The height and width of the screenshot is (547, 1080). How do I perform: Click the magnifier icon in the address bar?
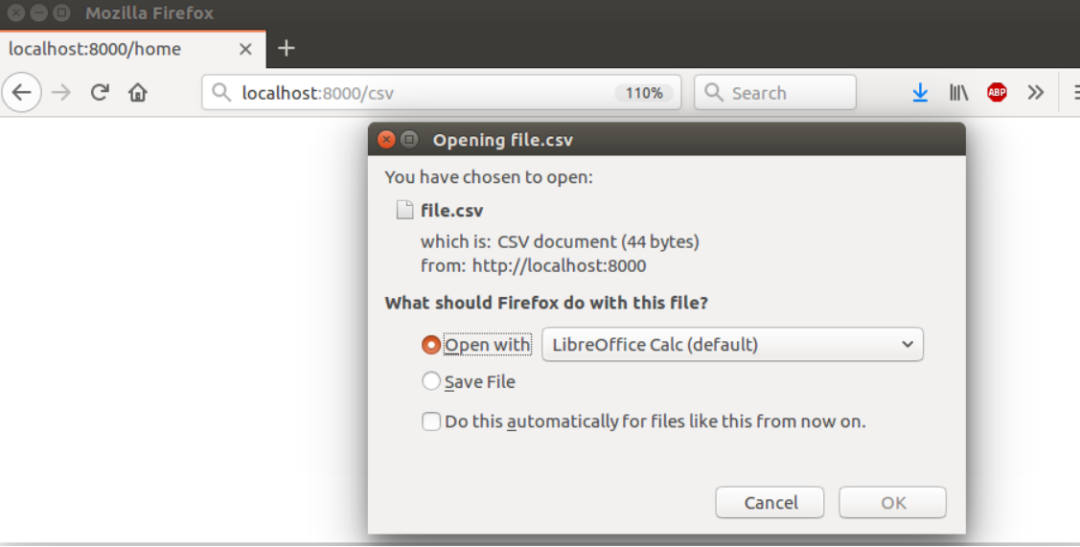pos(221,92)
